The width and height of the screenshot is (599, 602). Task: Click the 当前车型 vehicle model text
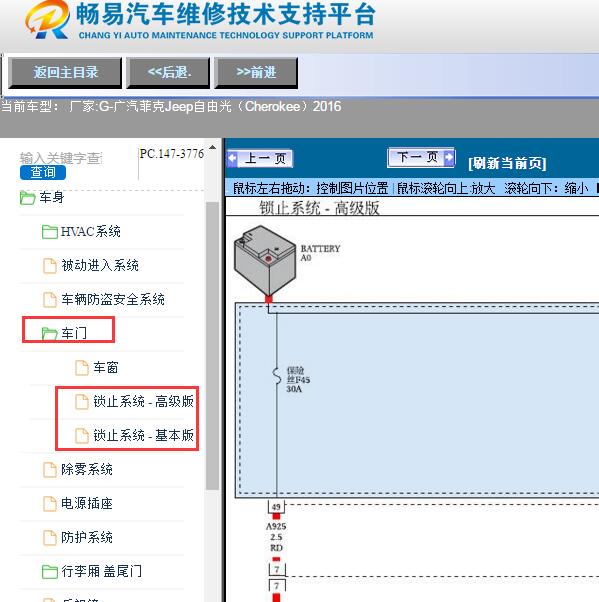click(x=171, y=106)
